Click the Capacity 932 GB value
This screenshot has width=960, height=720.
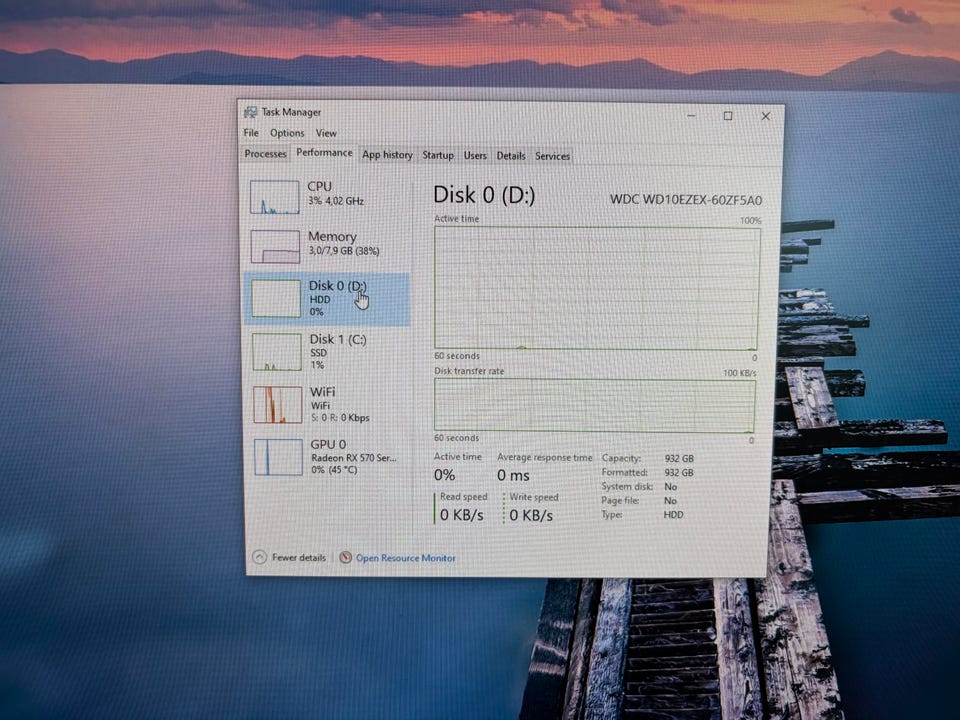pyautogui.click(x=679, y=459)
